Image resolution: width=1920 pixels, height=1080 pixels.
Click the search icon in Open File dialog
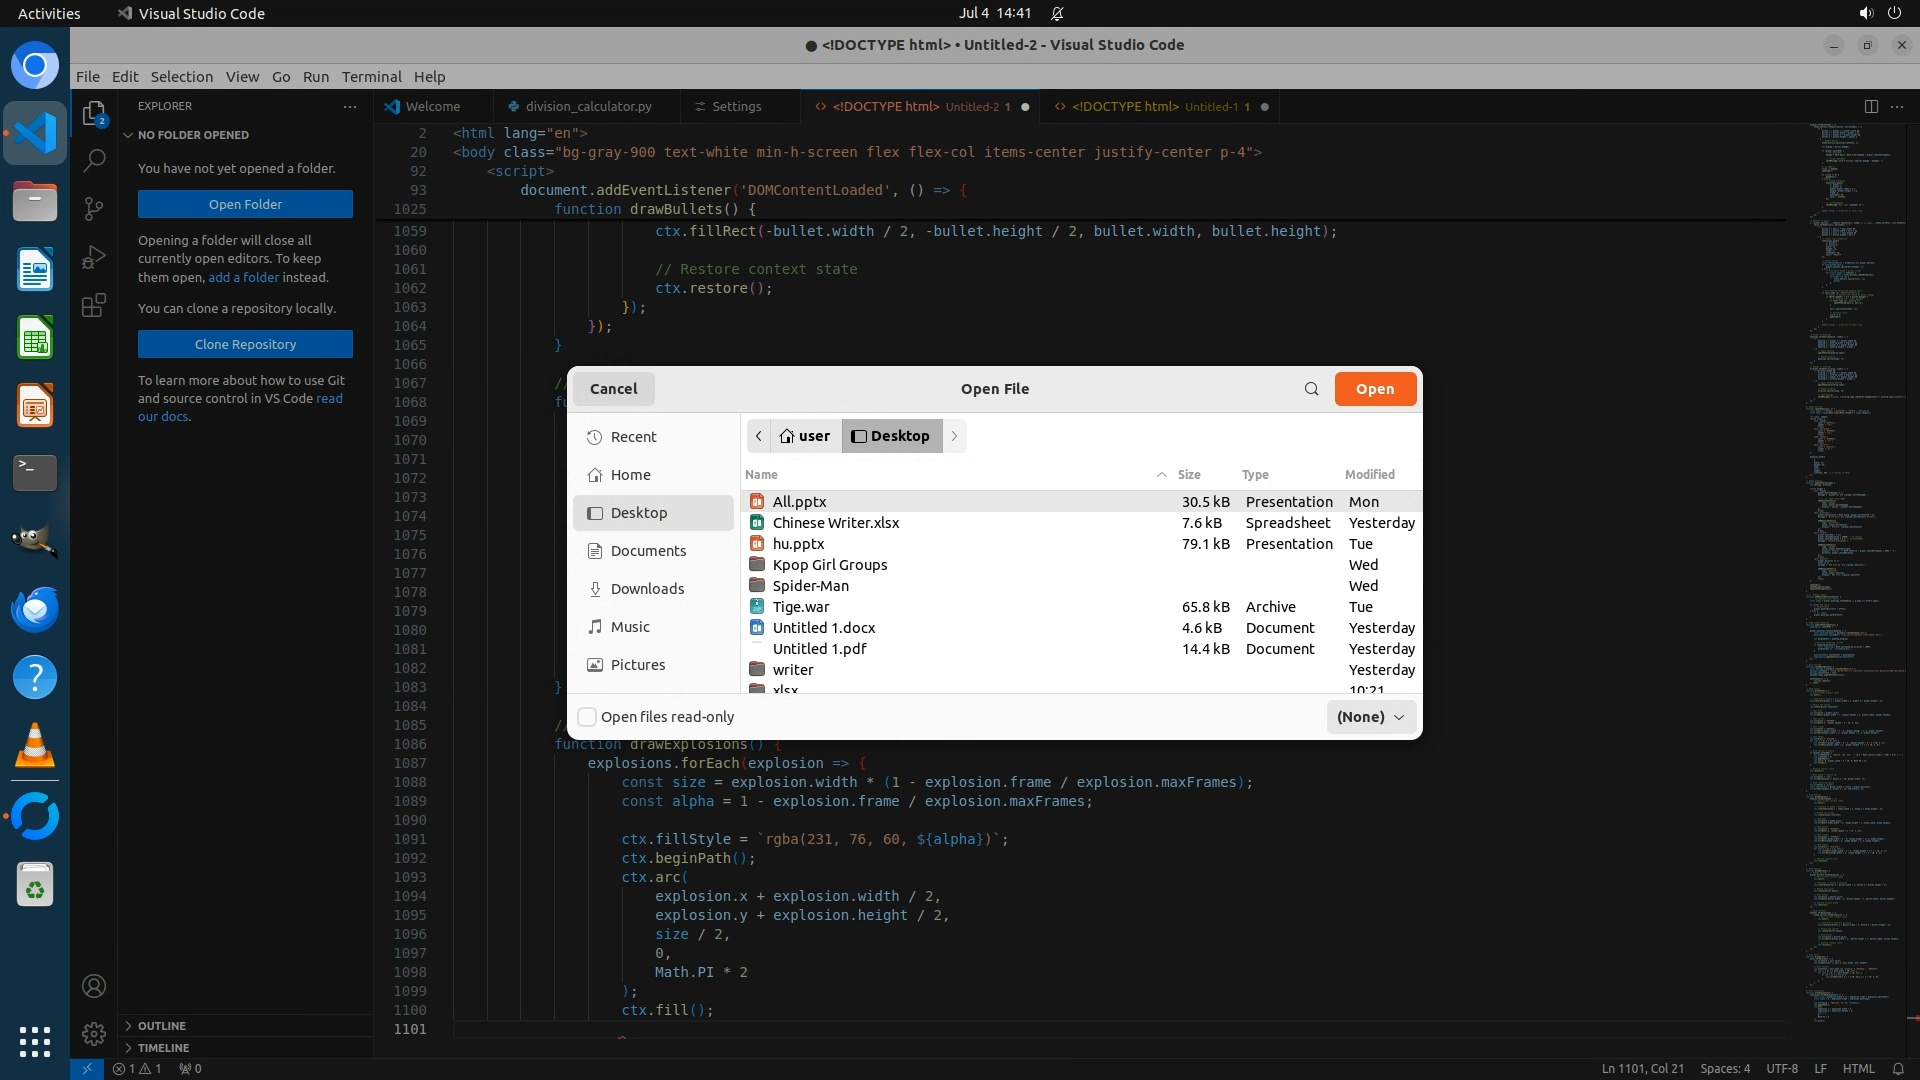(x=1311, y=389)
